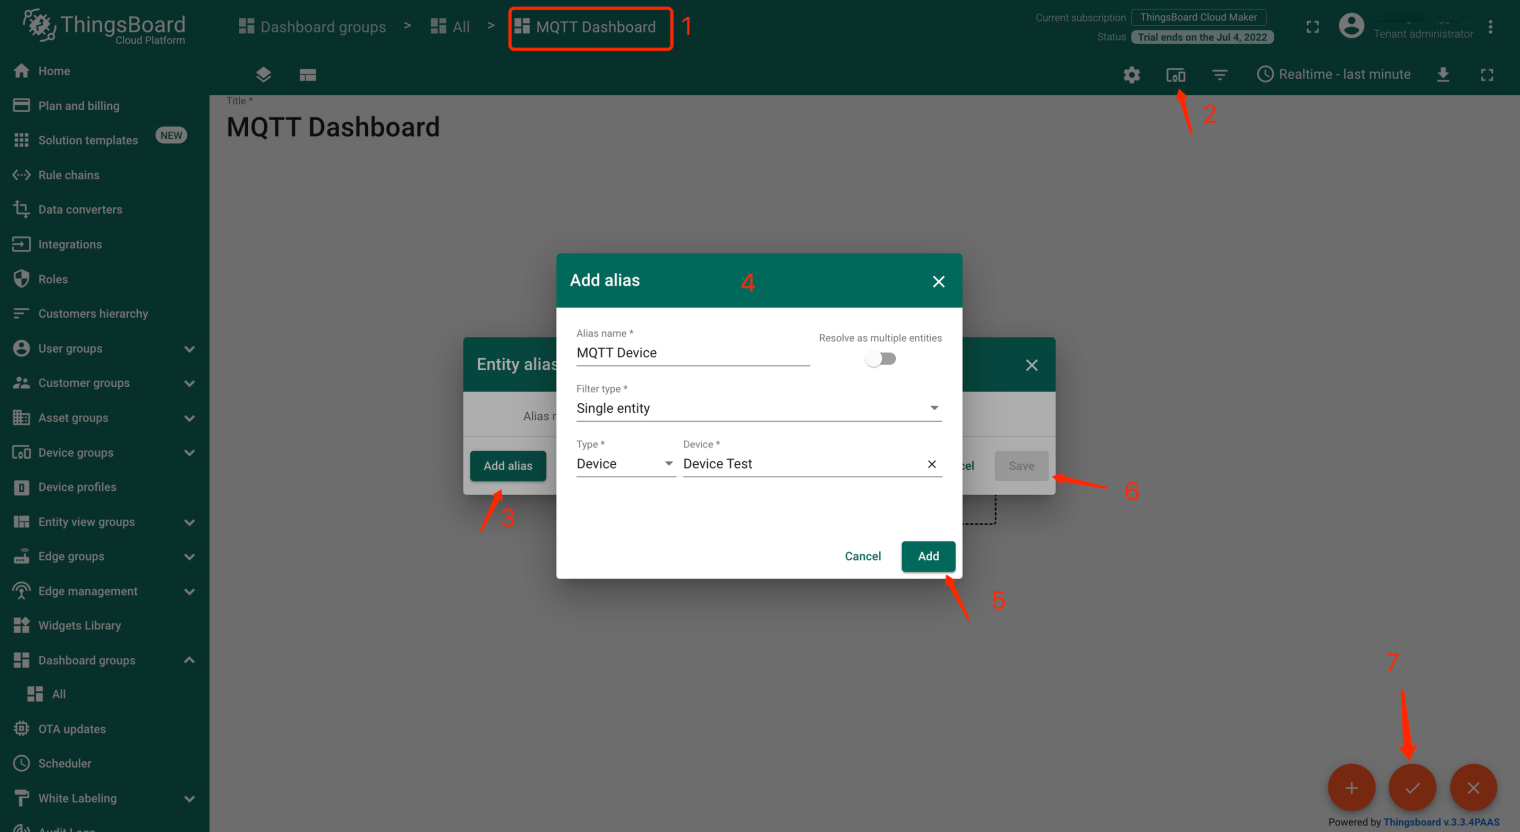Click export dashboard download icon

click(x=1443, y=75)
